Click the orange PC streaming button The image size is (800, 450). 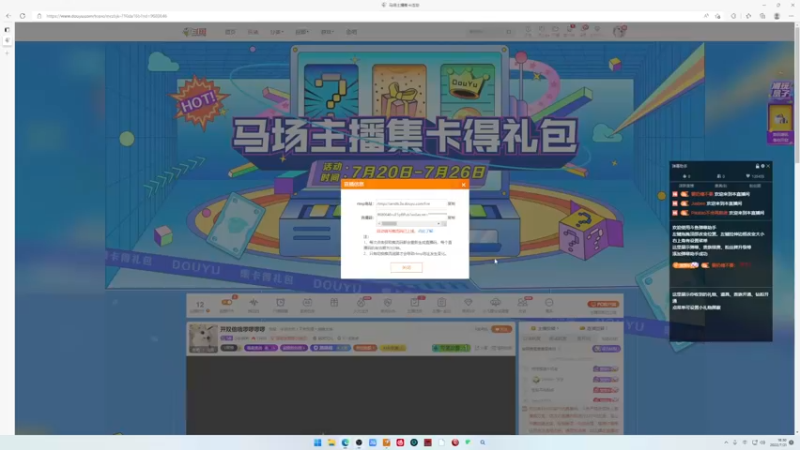[603, 304]
